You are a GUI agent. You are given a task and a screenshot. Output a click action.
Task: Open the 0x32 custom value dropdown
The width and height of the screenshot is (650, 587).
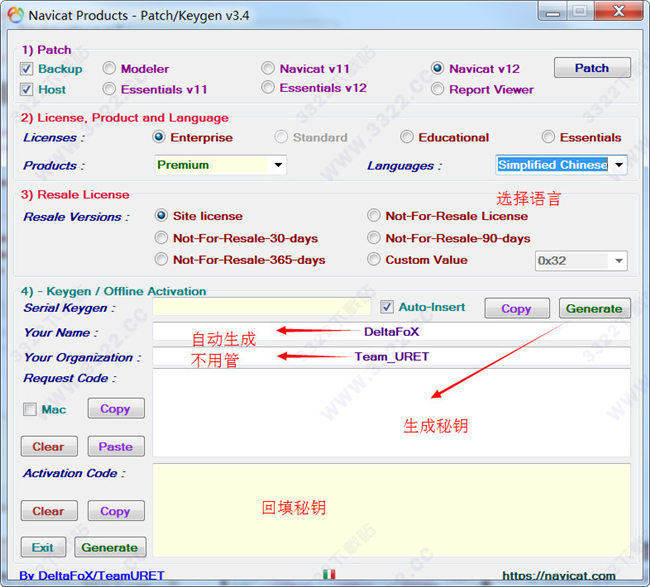(x=581, y=261)
